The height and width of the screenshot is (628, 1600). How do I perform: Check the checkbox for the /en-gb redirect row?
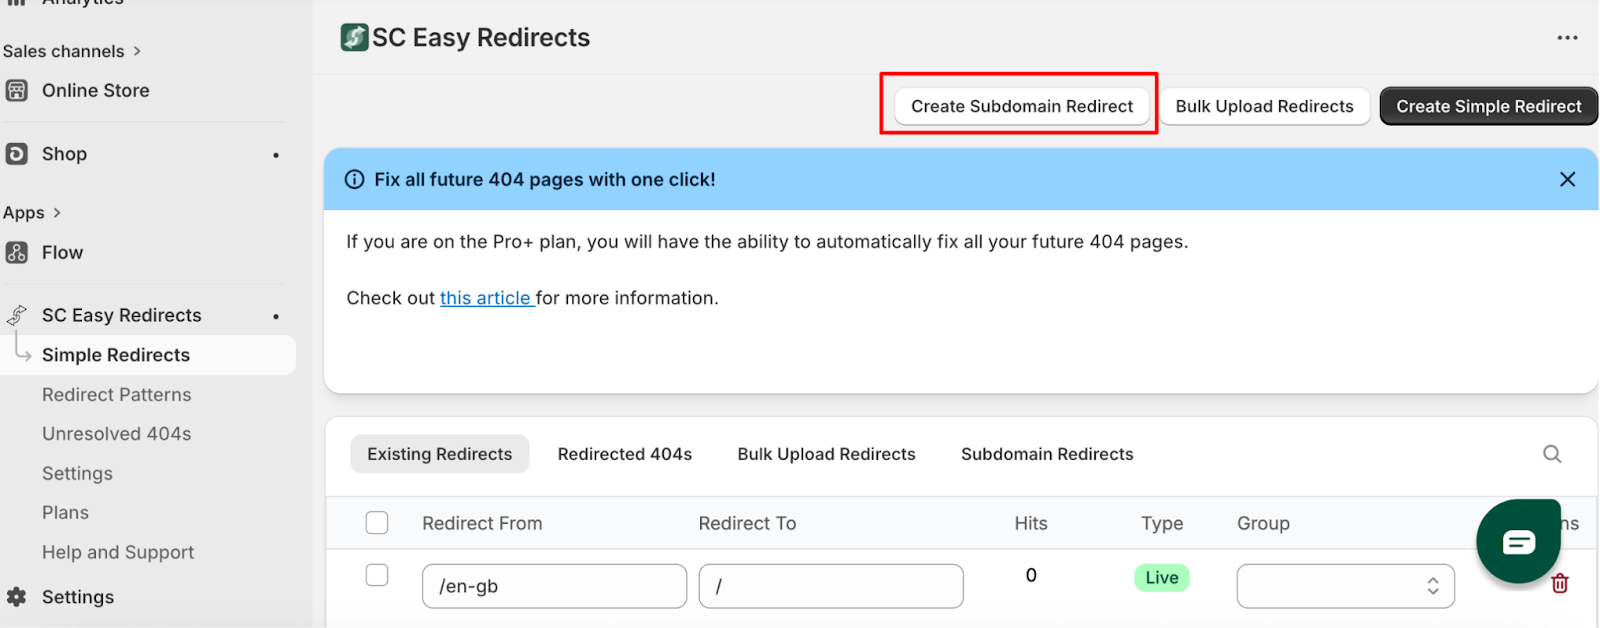(377, 576)
